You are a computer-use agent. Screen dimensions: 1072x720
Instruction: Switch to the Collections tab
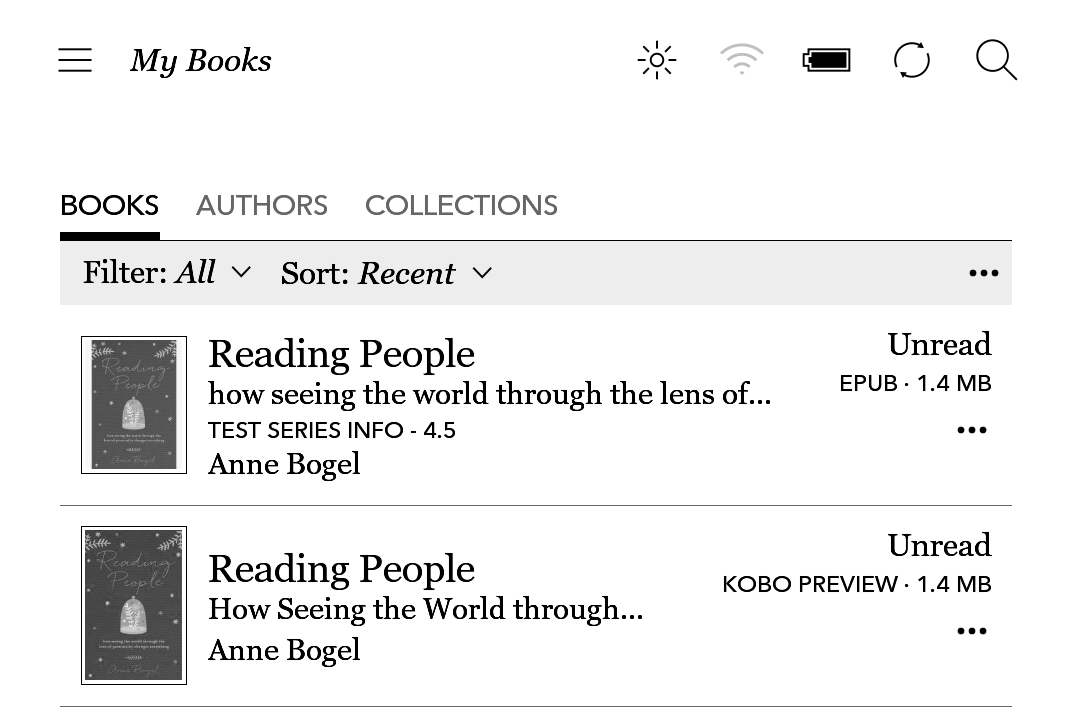click(461, 206)
